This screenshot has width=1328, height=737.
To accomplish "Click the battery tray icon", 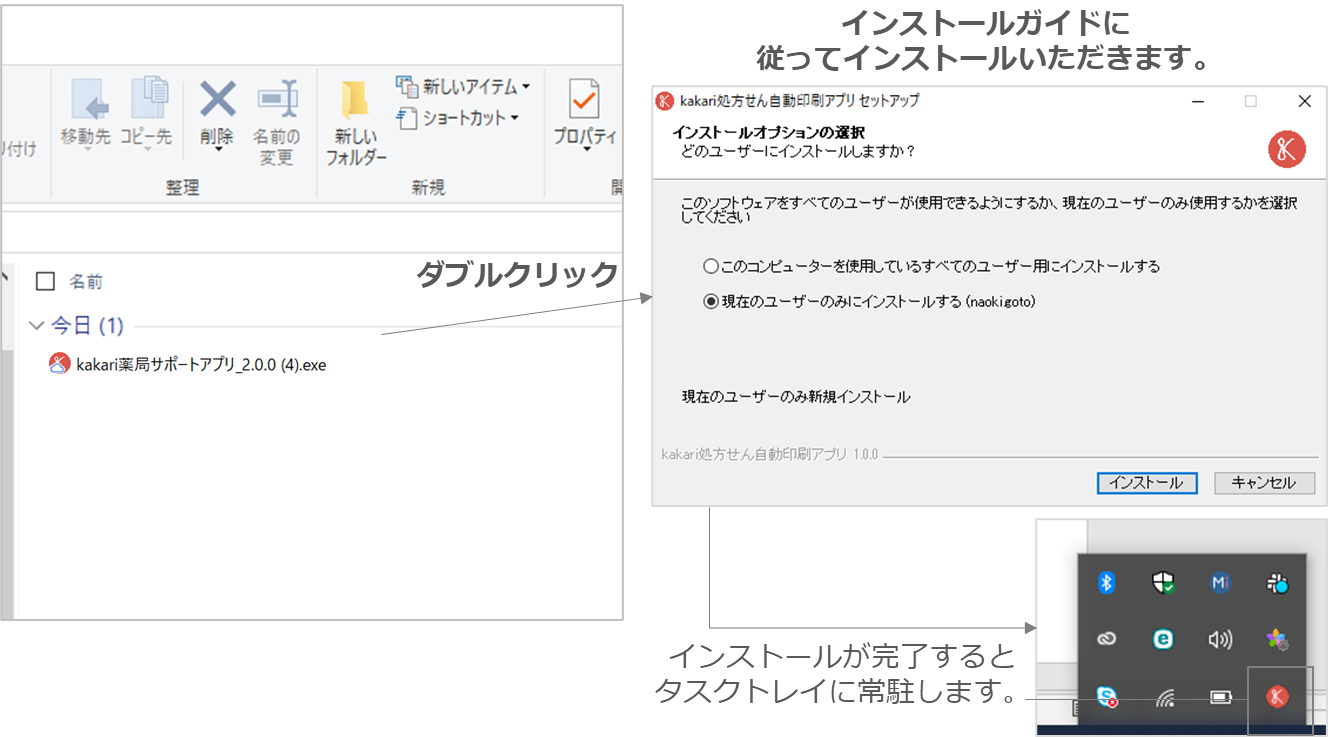I will click(x=1221, y=697).
